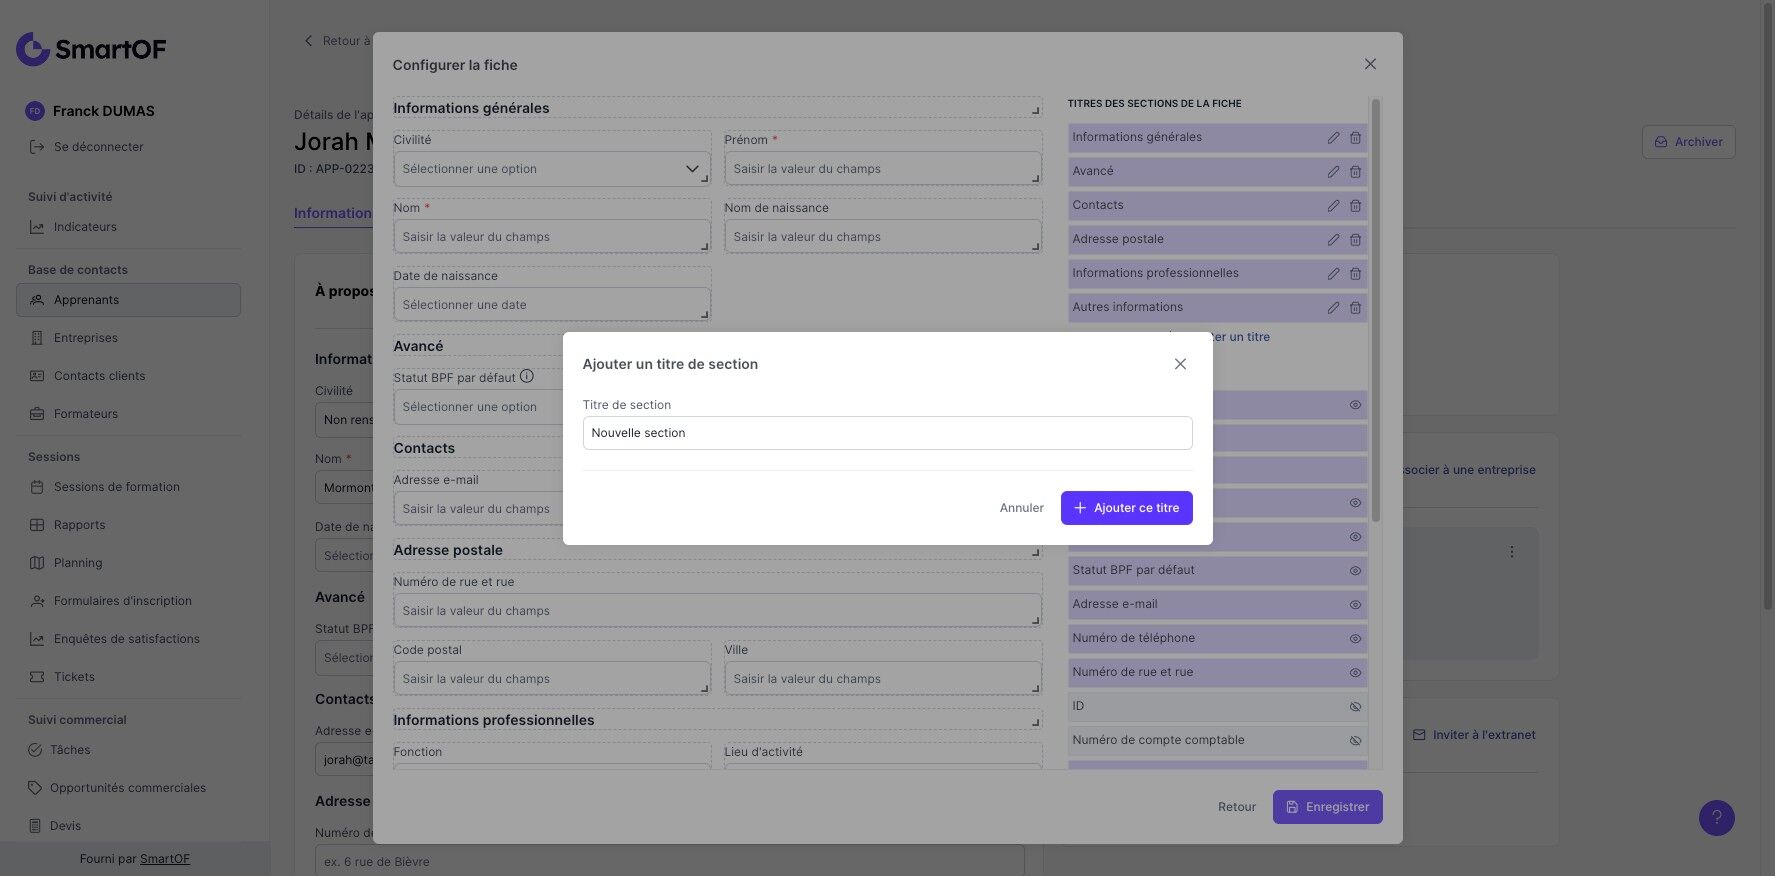Open the Statut BPF par défaut select
Screen dimensions: 1775x876
pos(478,407)
